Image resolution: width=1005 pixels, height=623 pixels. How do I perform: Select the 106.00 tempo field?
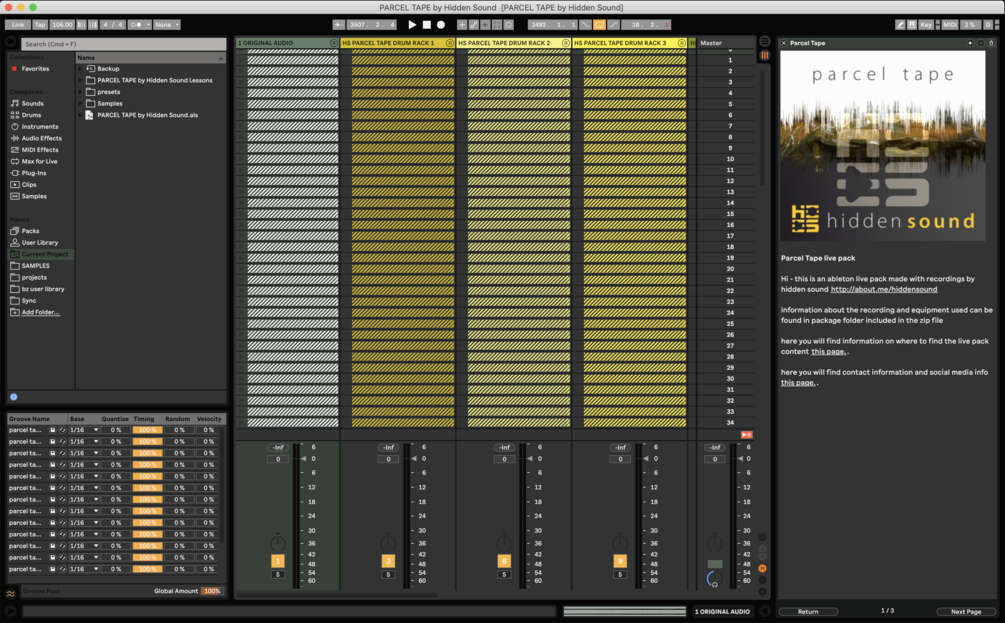click(62, 24)
